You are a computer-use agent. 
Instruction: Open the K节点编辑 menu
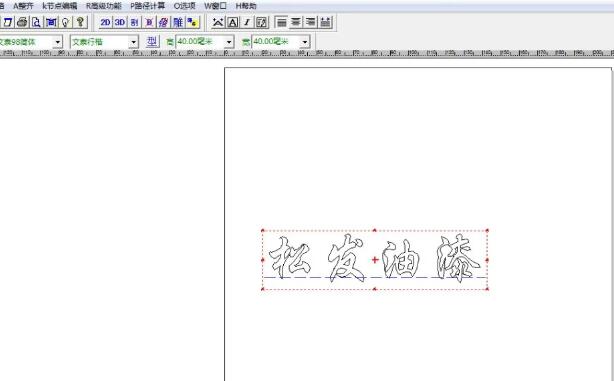(x=60, y=6)
